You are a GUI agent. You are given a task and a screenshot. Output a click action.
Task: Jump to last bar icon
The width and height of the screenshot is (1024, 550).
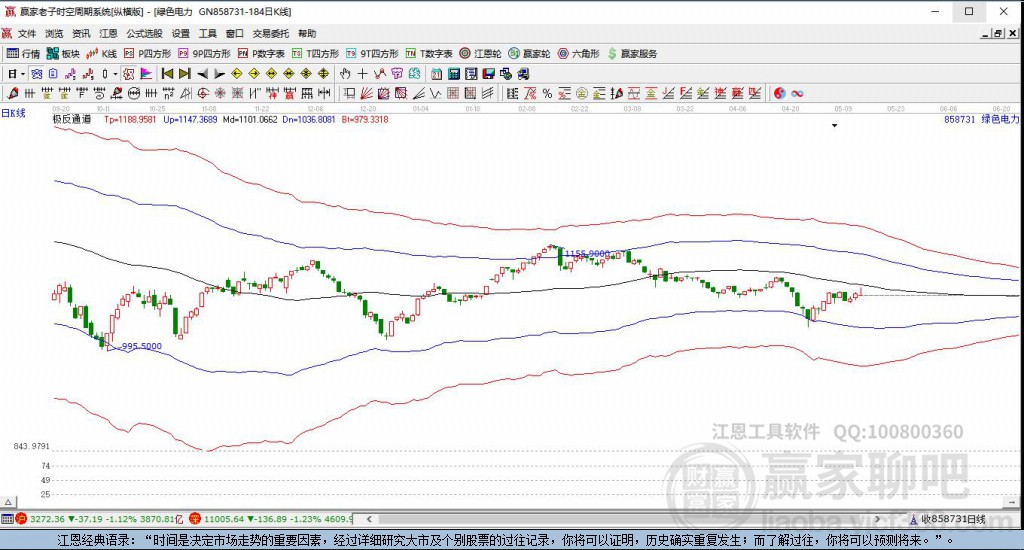[185, 74]
